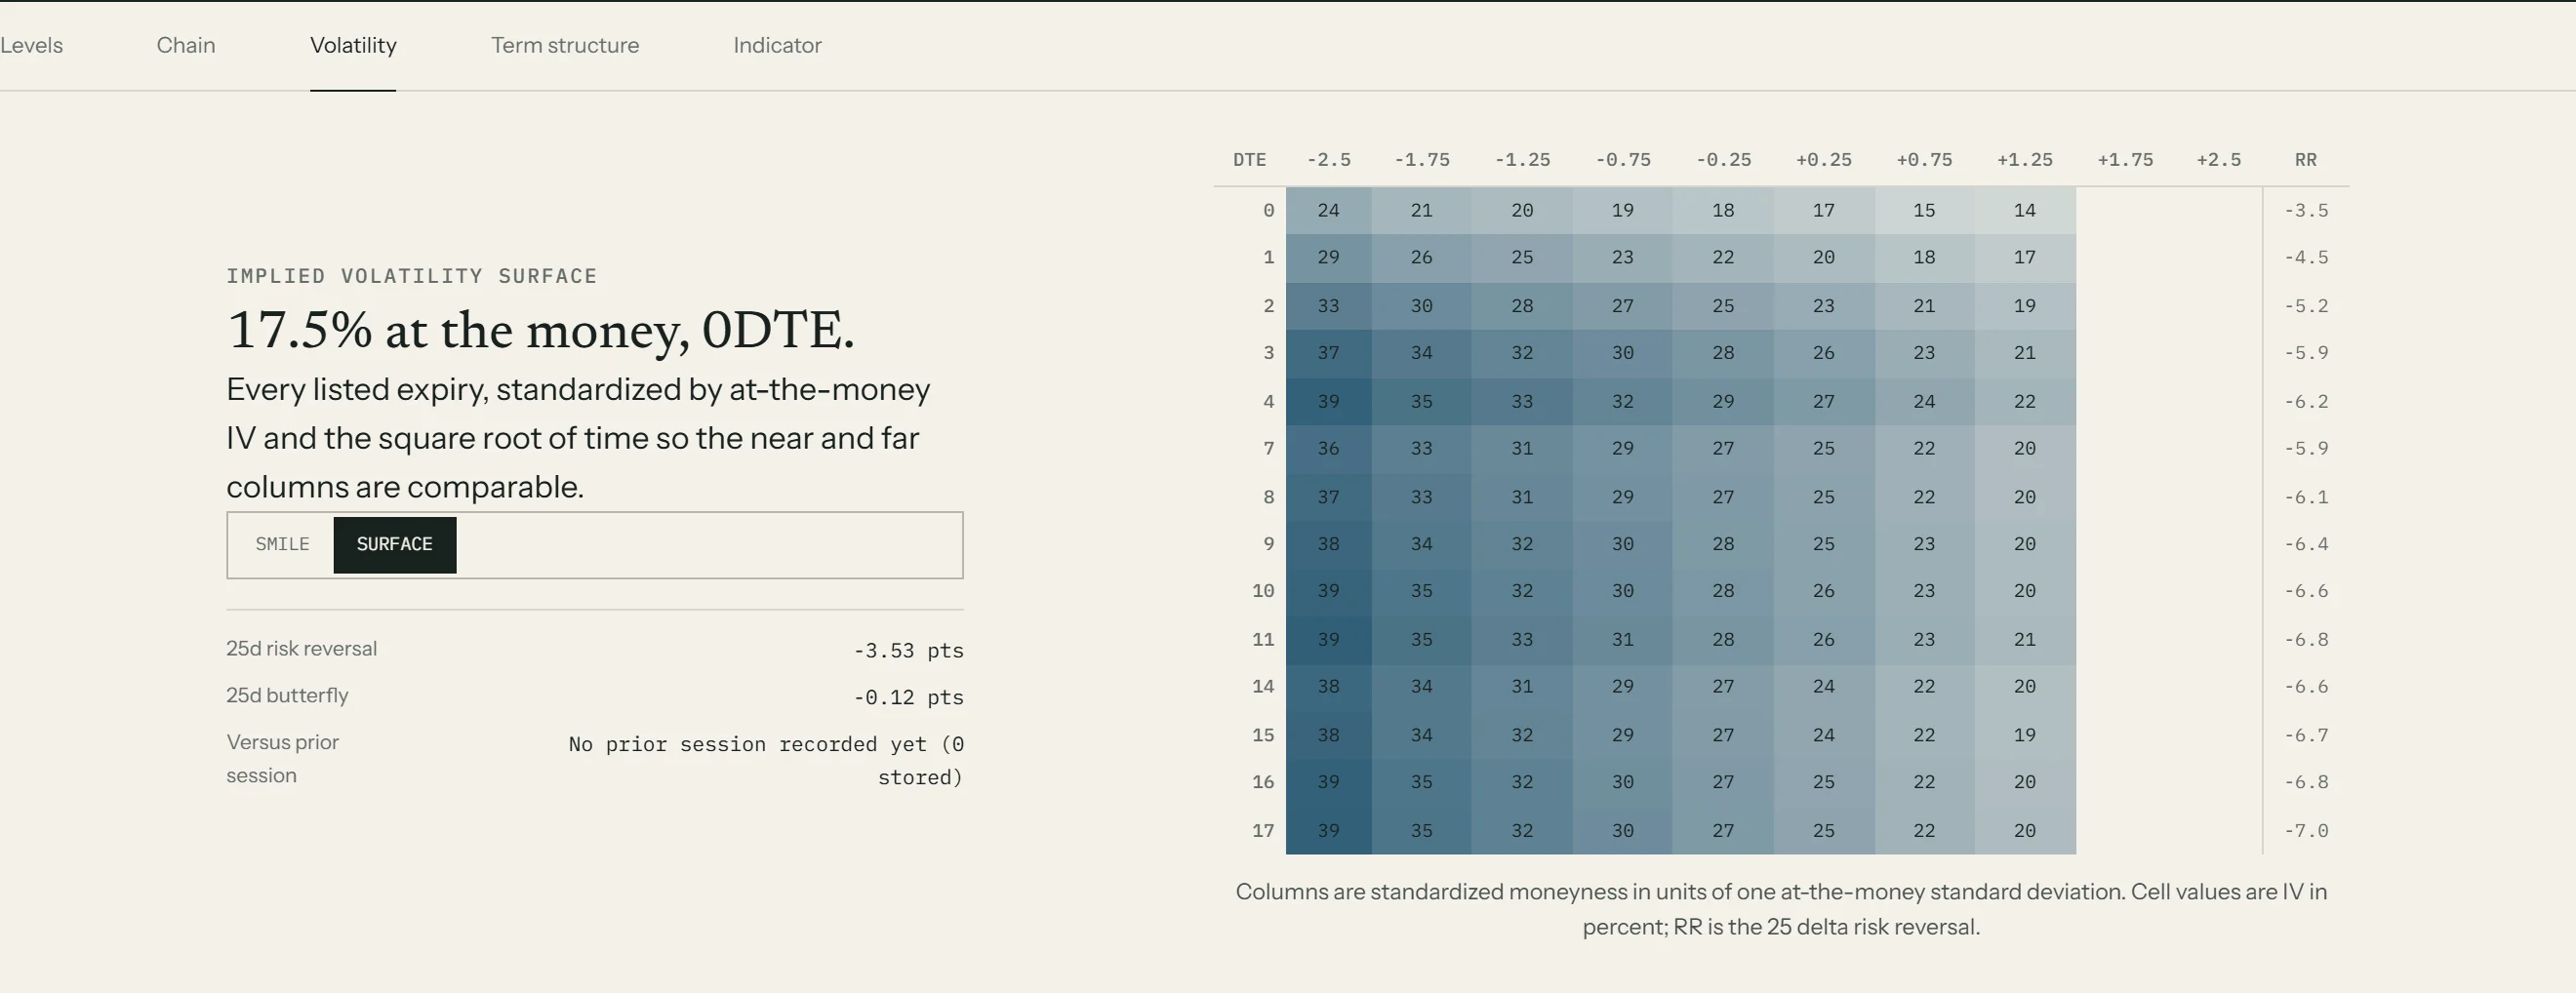Image resolution: width=2576 pixels, height=993 pixels.
Task: Click the RR value -6.1
Action: [2306, 496]
